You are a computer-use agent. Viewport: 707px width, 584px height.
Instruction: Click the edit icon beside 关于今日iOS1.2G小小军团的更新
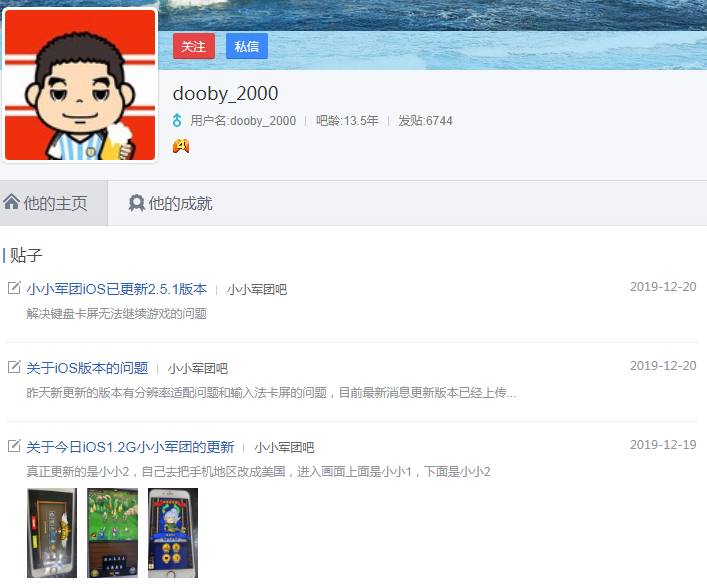pyautogui.click(x=14, y=446)
